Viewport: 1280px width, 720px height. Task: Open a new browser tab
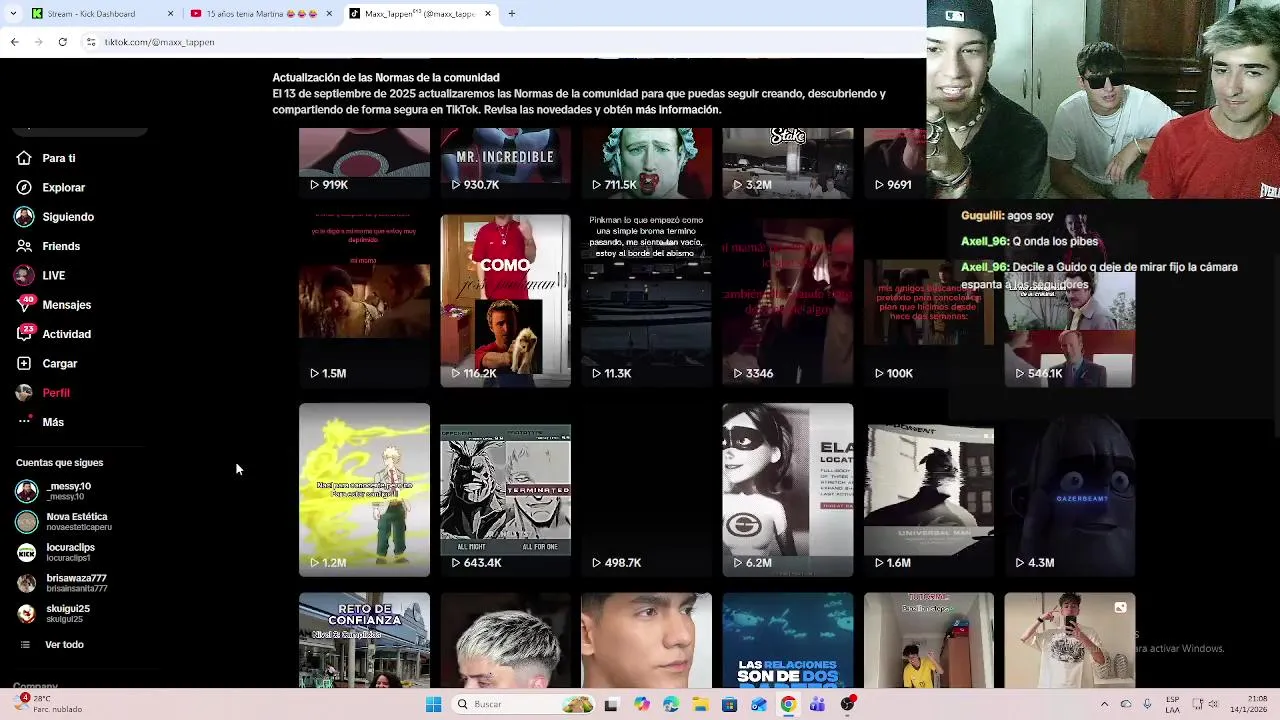511,14
